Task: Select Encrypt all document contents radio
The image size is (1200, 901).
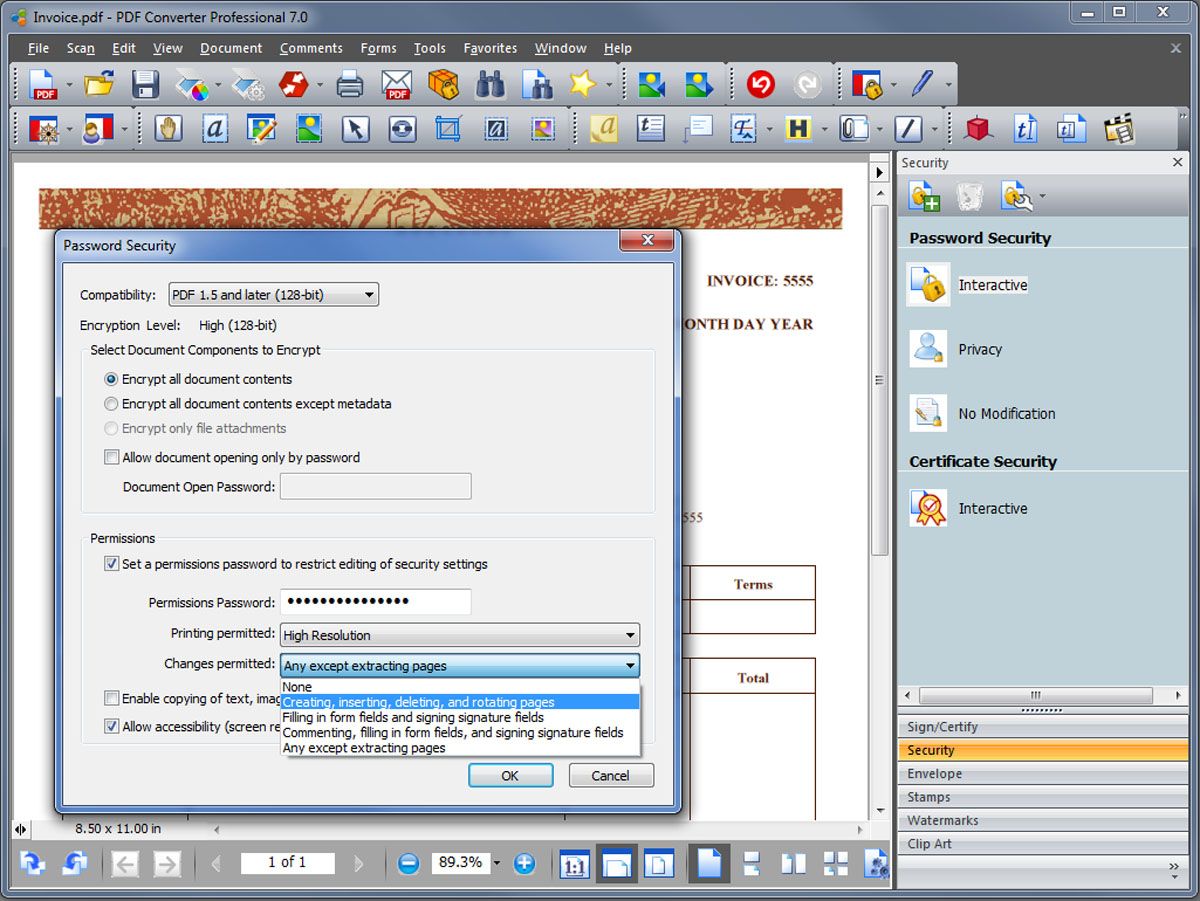Action: click(111, 379)
